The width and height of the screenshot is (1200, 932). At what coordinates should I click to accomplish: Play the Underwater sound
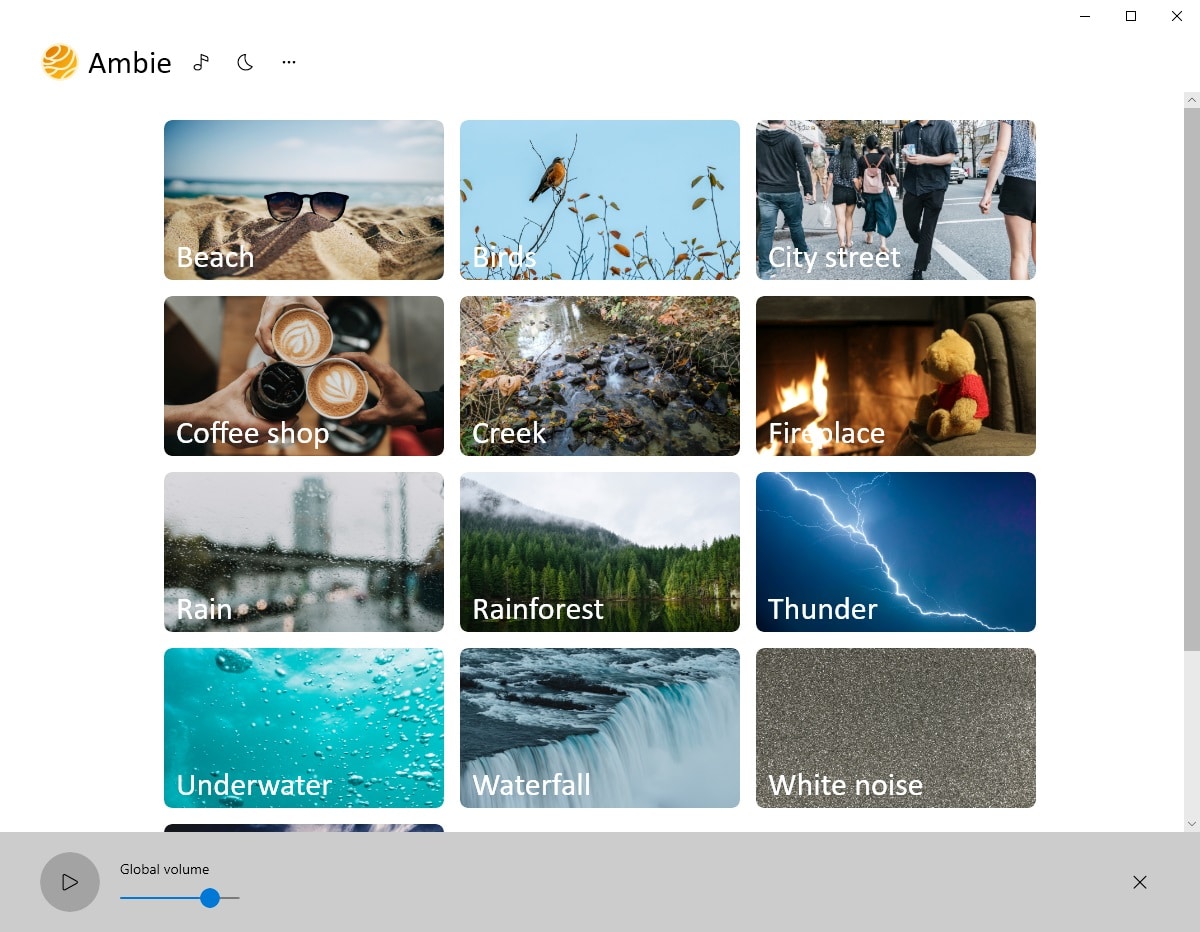click(x=304, y=728)
